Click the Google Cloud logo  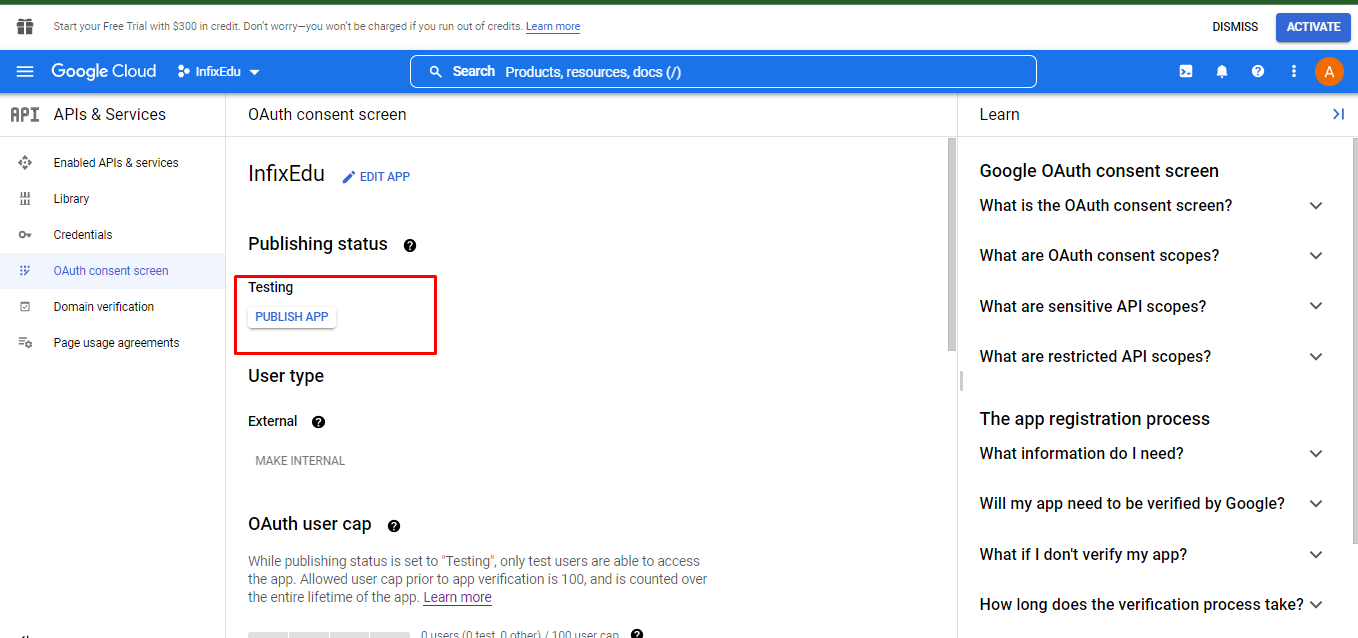pos(104,71)
